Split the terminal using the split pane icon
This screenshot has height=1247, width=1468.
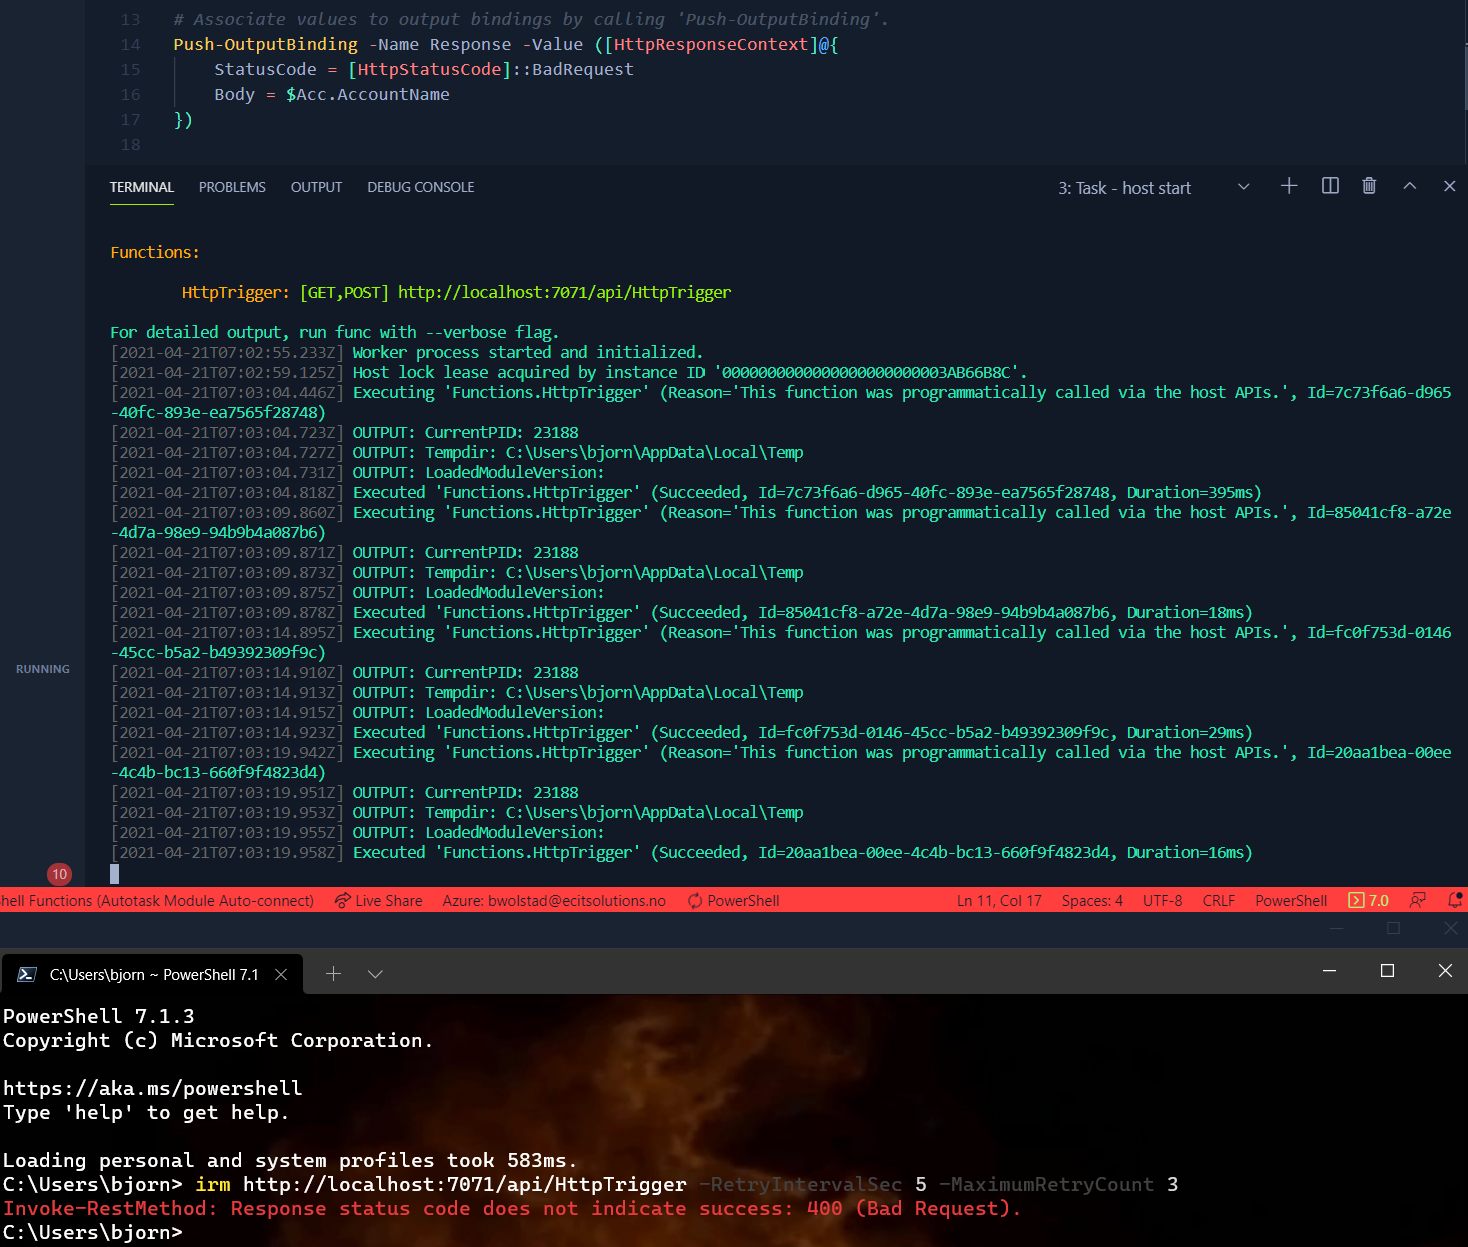[1330, 186]
